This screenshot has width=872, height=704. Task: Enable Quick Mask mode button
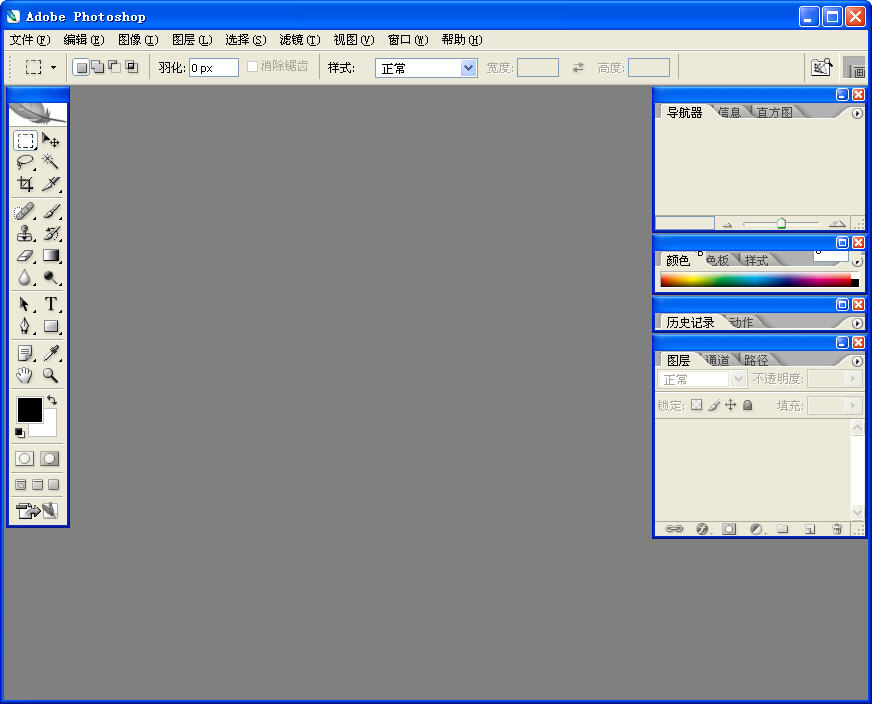click(49, 459)
